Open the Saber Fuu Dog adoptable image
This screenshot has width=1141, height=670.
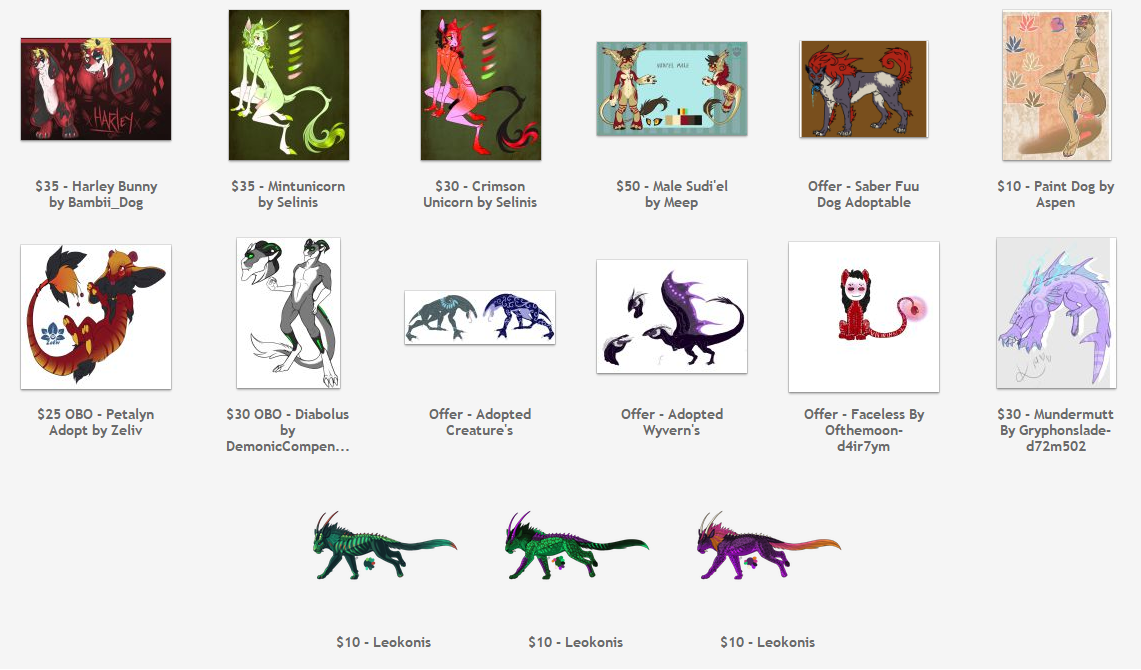(864, 89)
